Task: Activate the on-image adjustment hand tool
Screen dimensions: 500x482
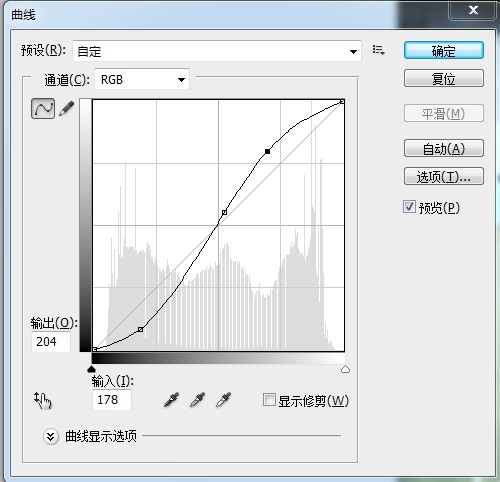Action: coord(43,400)
